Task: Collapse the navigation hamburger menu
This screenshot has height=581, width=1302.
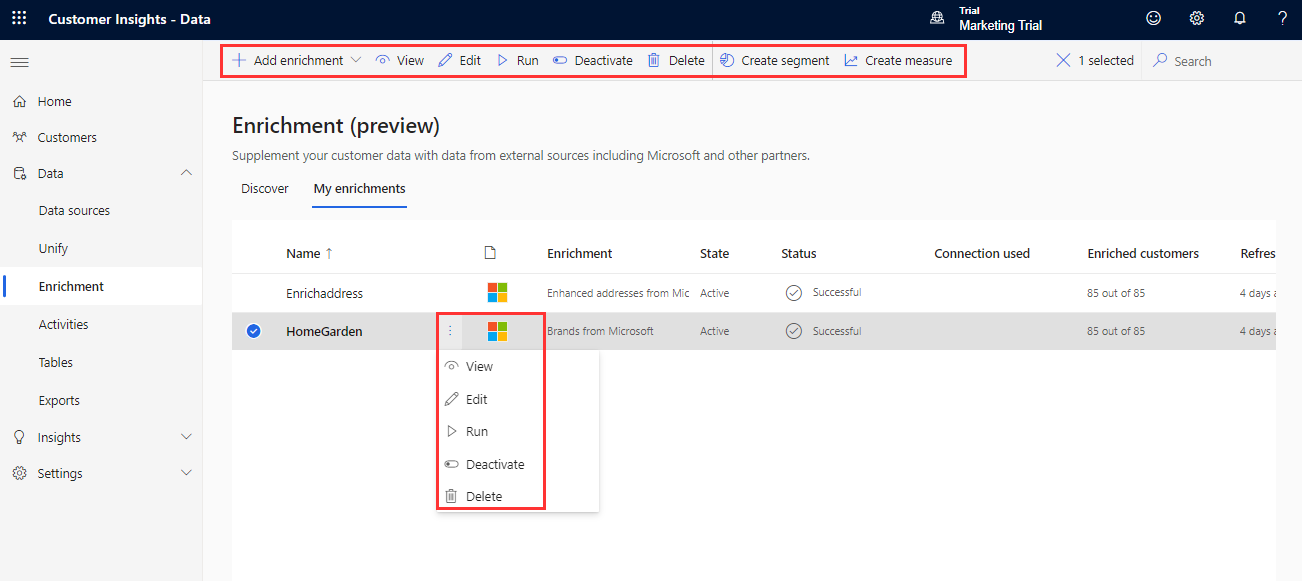Action: pos(19,63)
